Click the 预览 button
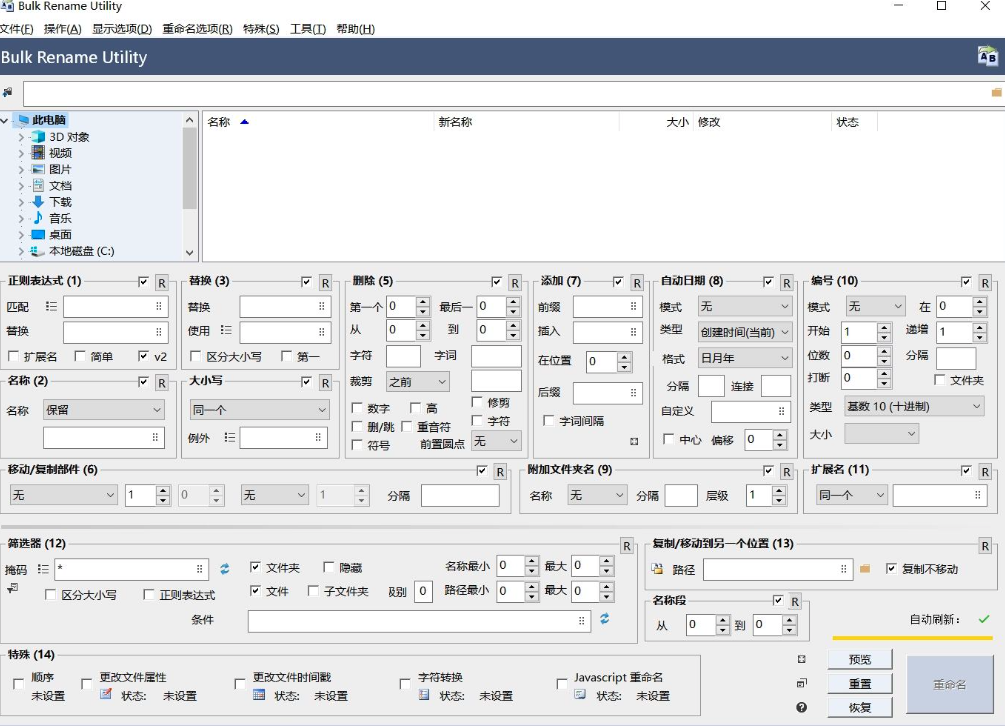The height and width of the screenshot is (726, 1005). (859, 658)
